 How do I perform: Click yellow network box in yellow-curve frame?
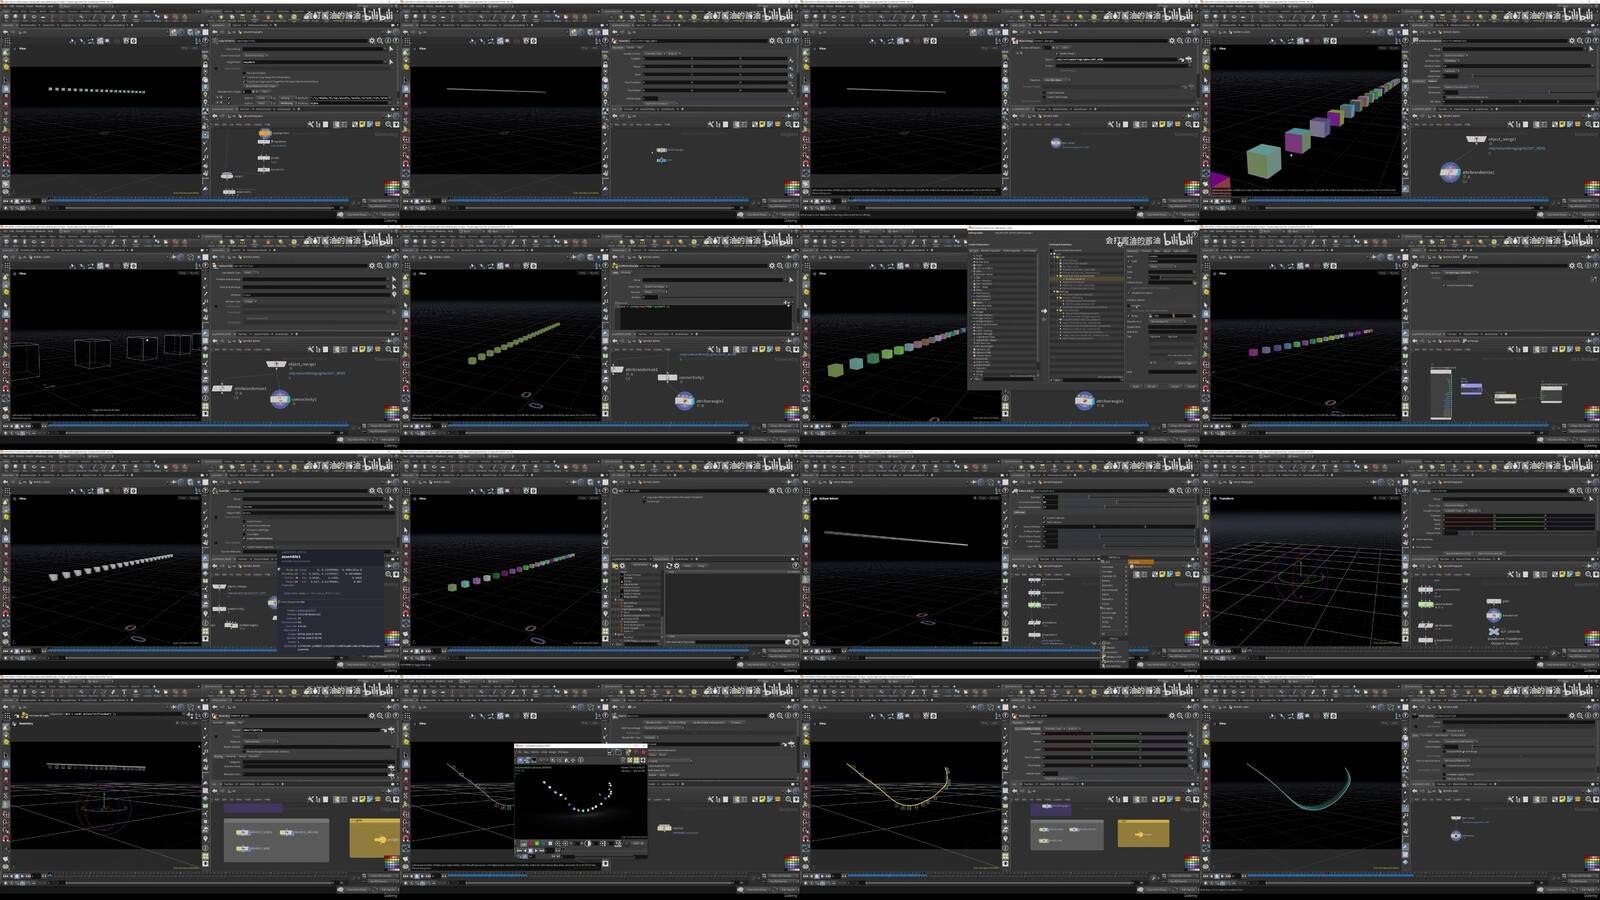coord(1143,833)
